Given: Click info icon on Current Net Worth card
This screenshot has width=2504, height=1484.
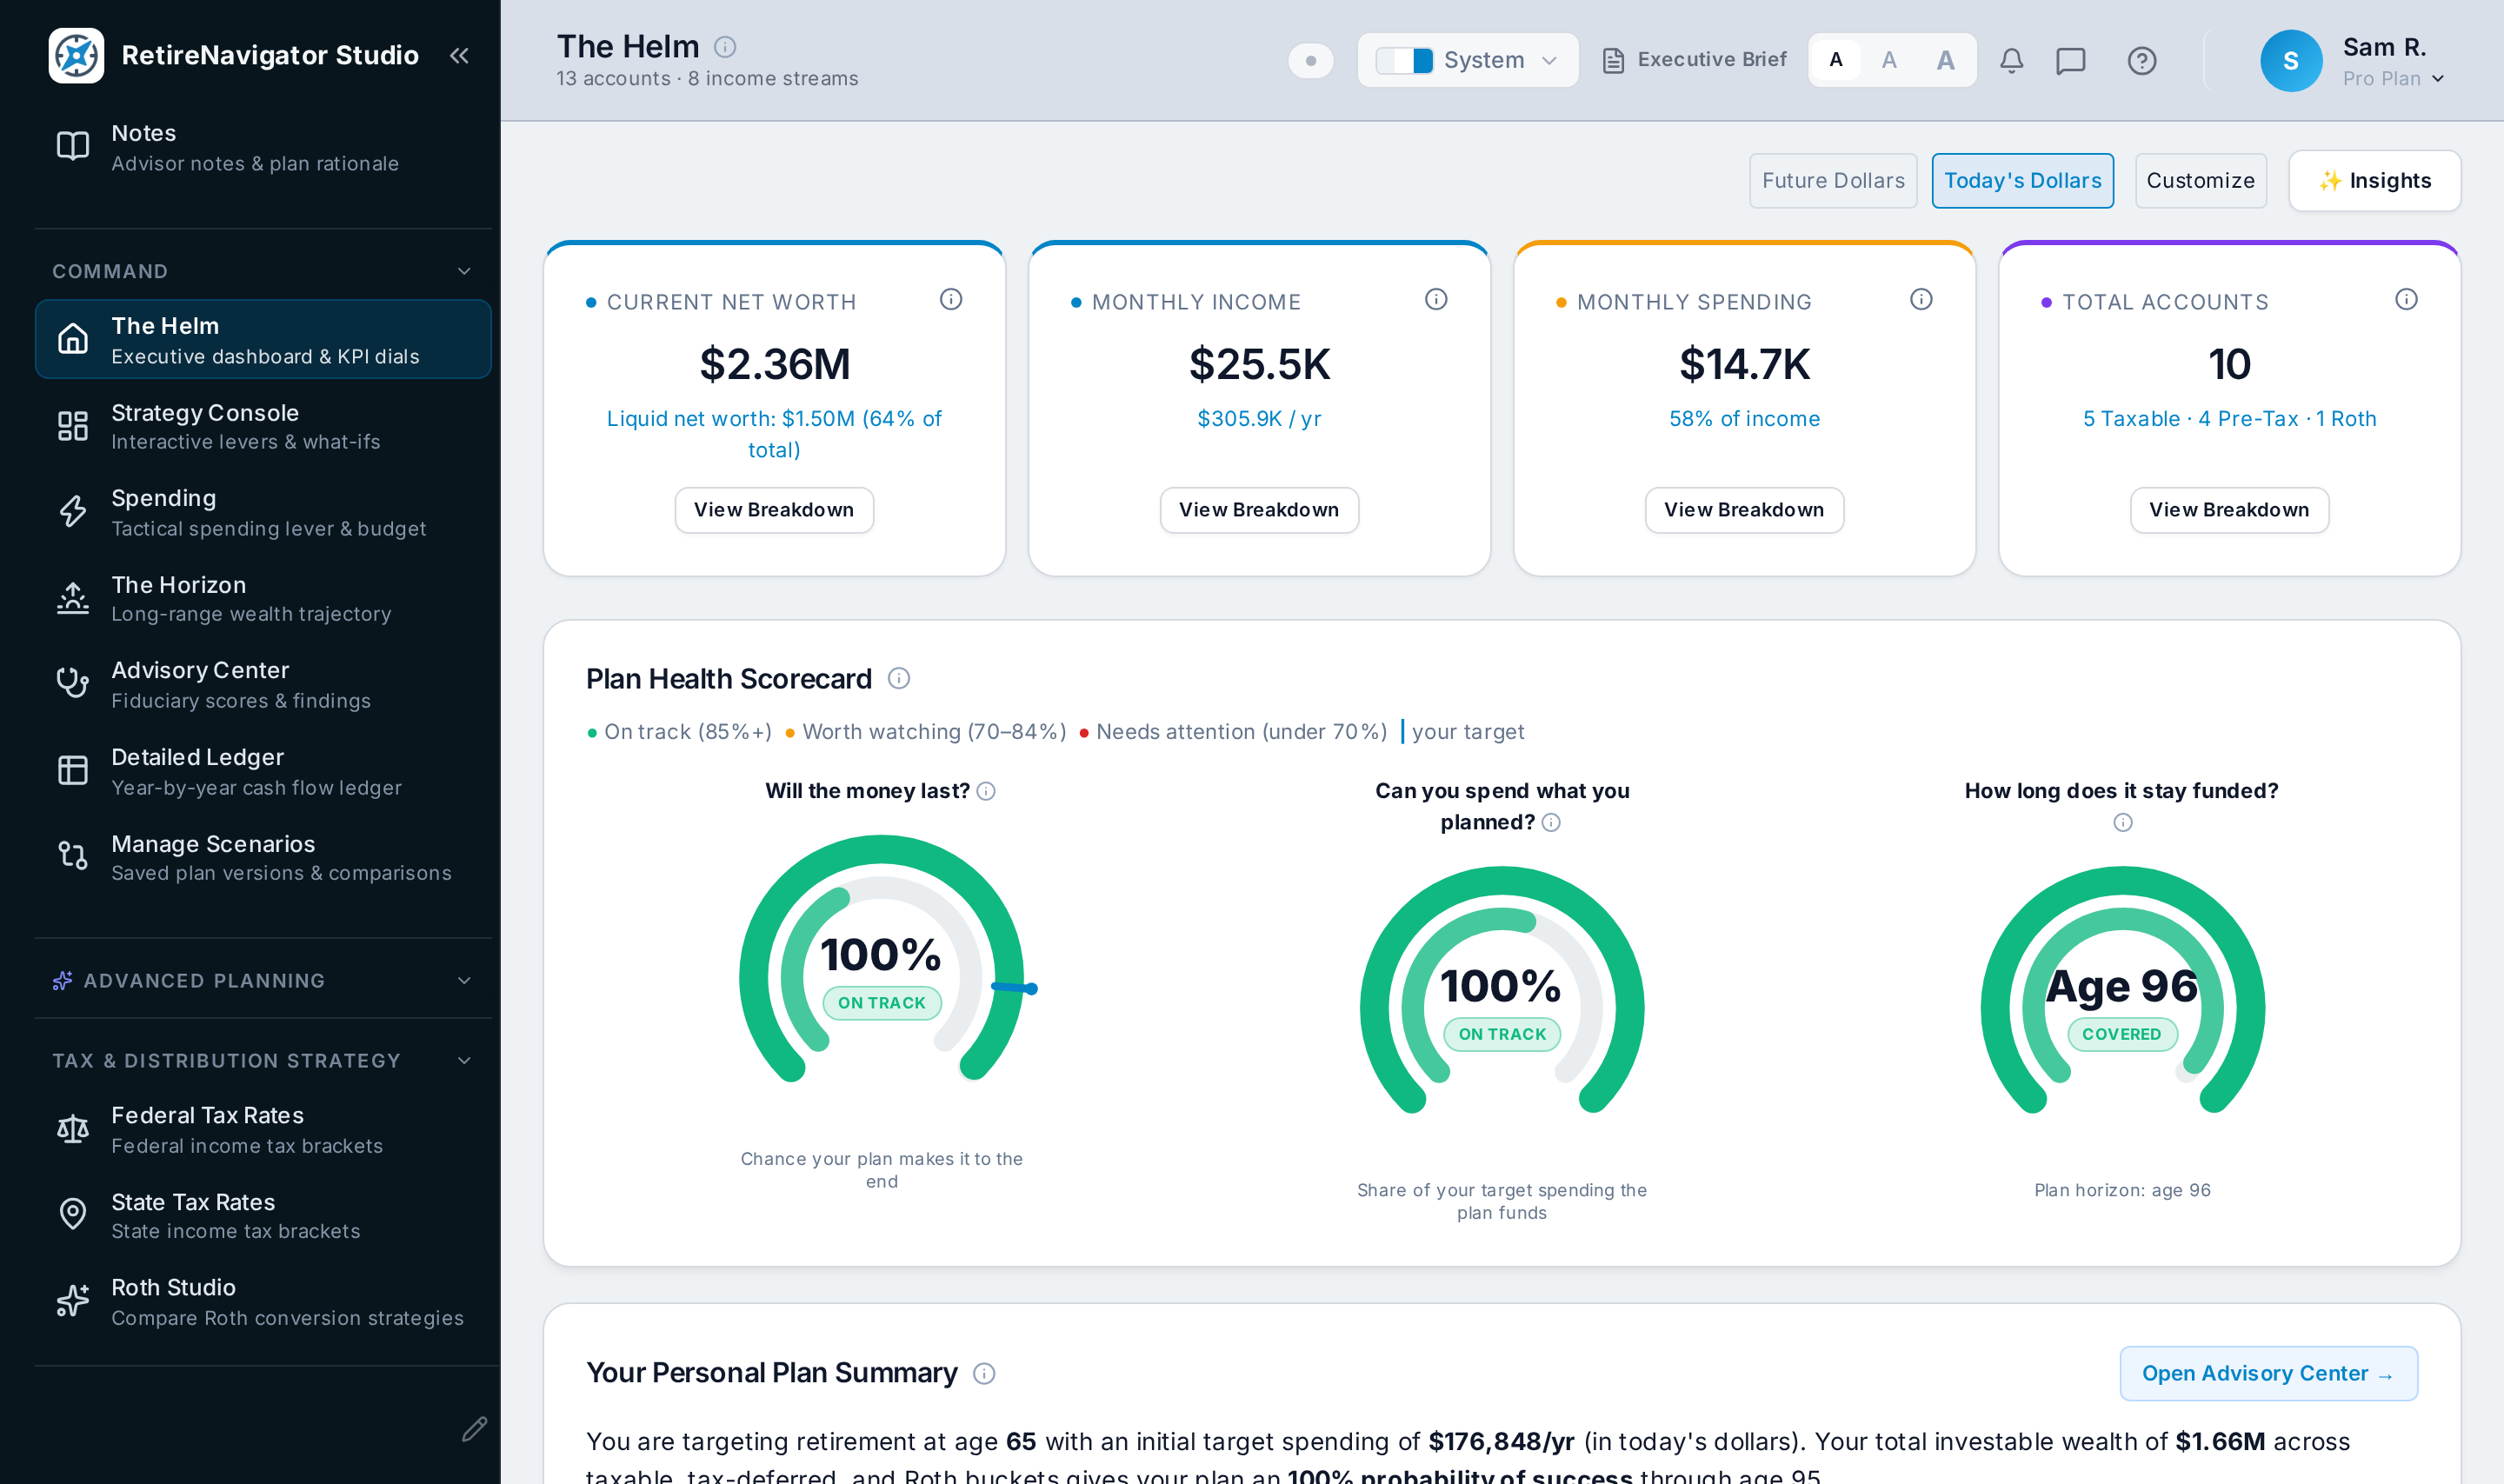Looking at the screenshot, I should pos(951,299).
